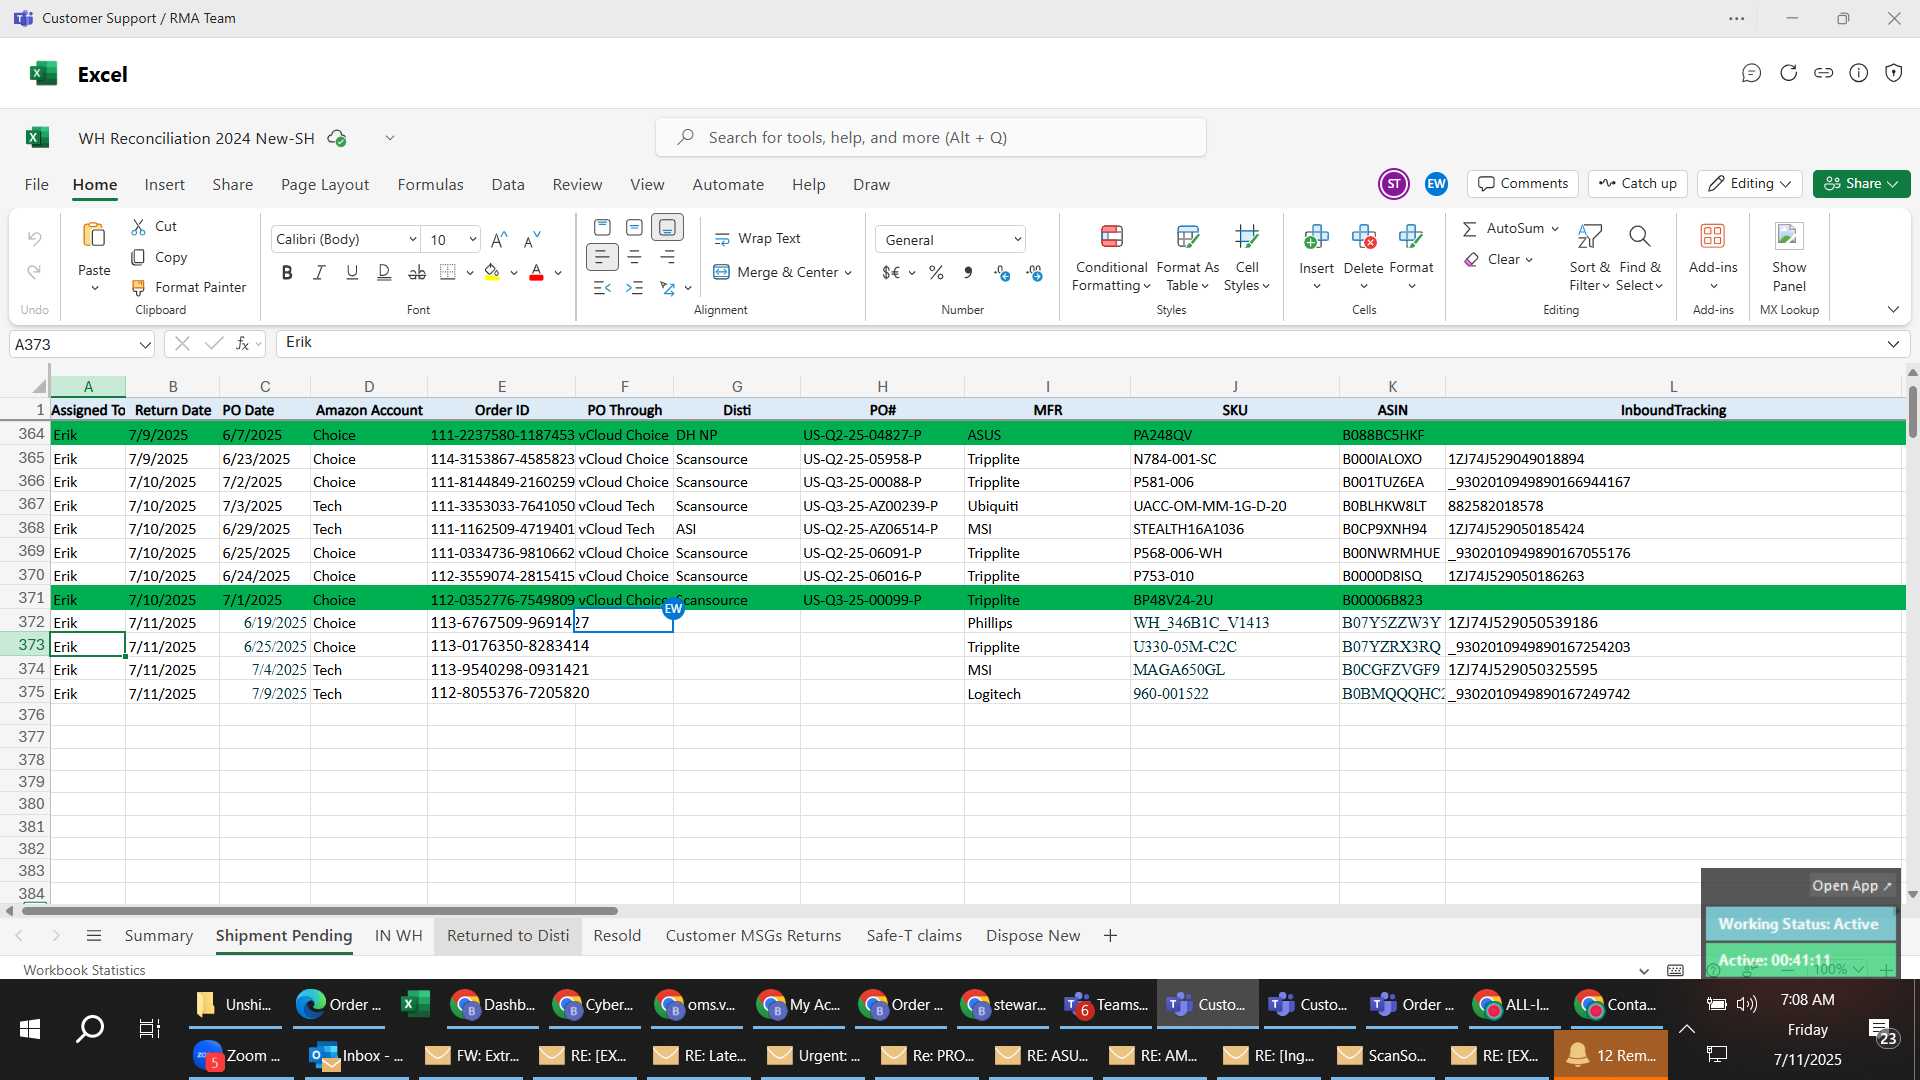Open the Calibri (Body) font dropdown
This screenshot has height=1080, width=1920.
[x=412, y=240]
